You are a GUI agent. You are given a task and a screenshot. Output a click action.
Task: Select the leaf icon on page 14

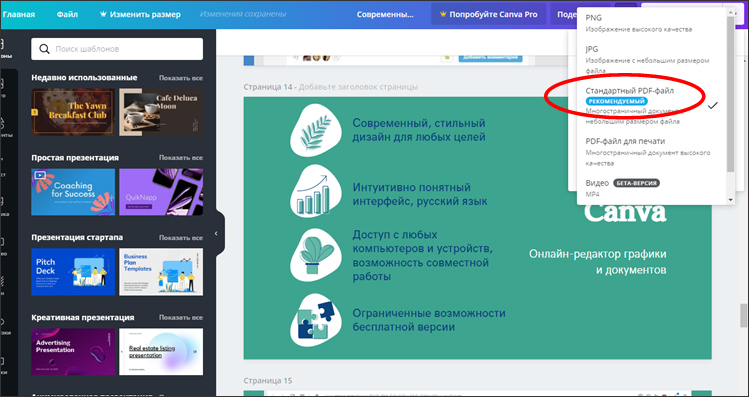click(315, 130)
